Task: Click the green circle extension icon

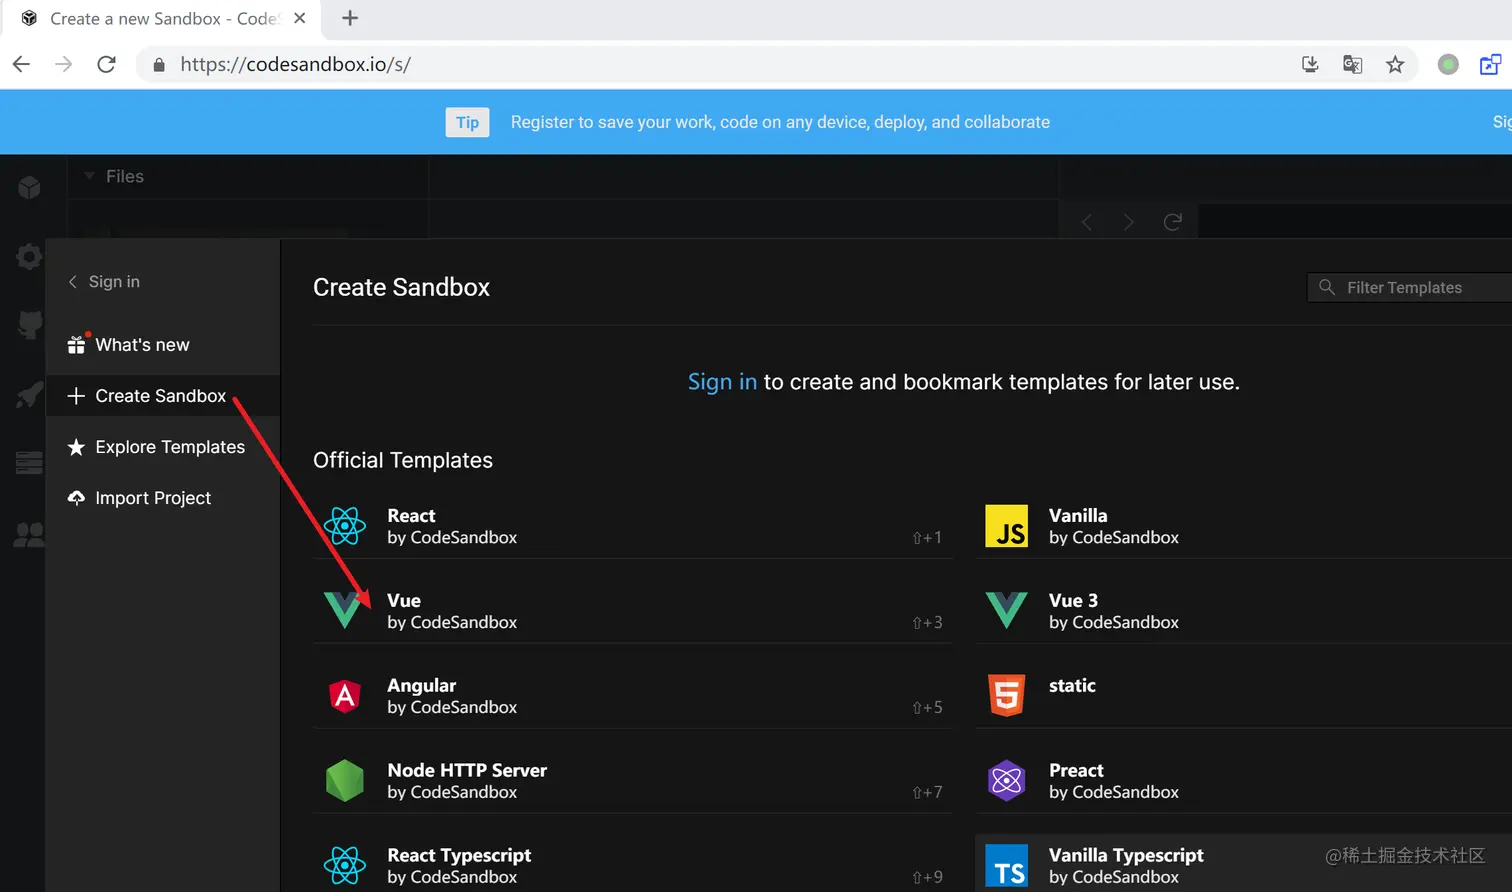Action: [1448, 64]
